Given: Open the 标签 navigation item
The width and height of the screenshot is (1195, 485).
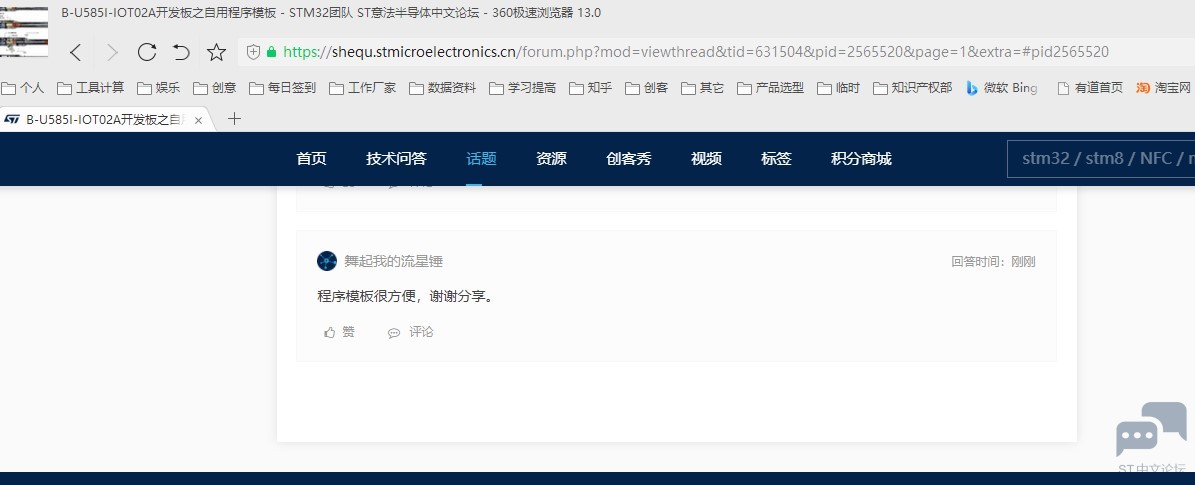Looking at the screenshot, I should click(x=776, y=159).
